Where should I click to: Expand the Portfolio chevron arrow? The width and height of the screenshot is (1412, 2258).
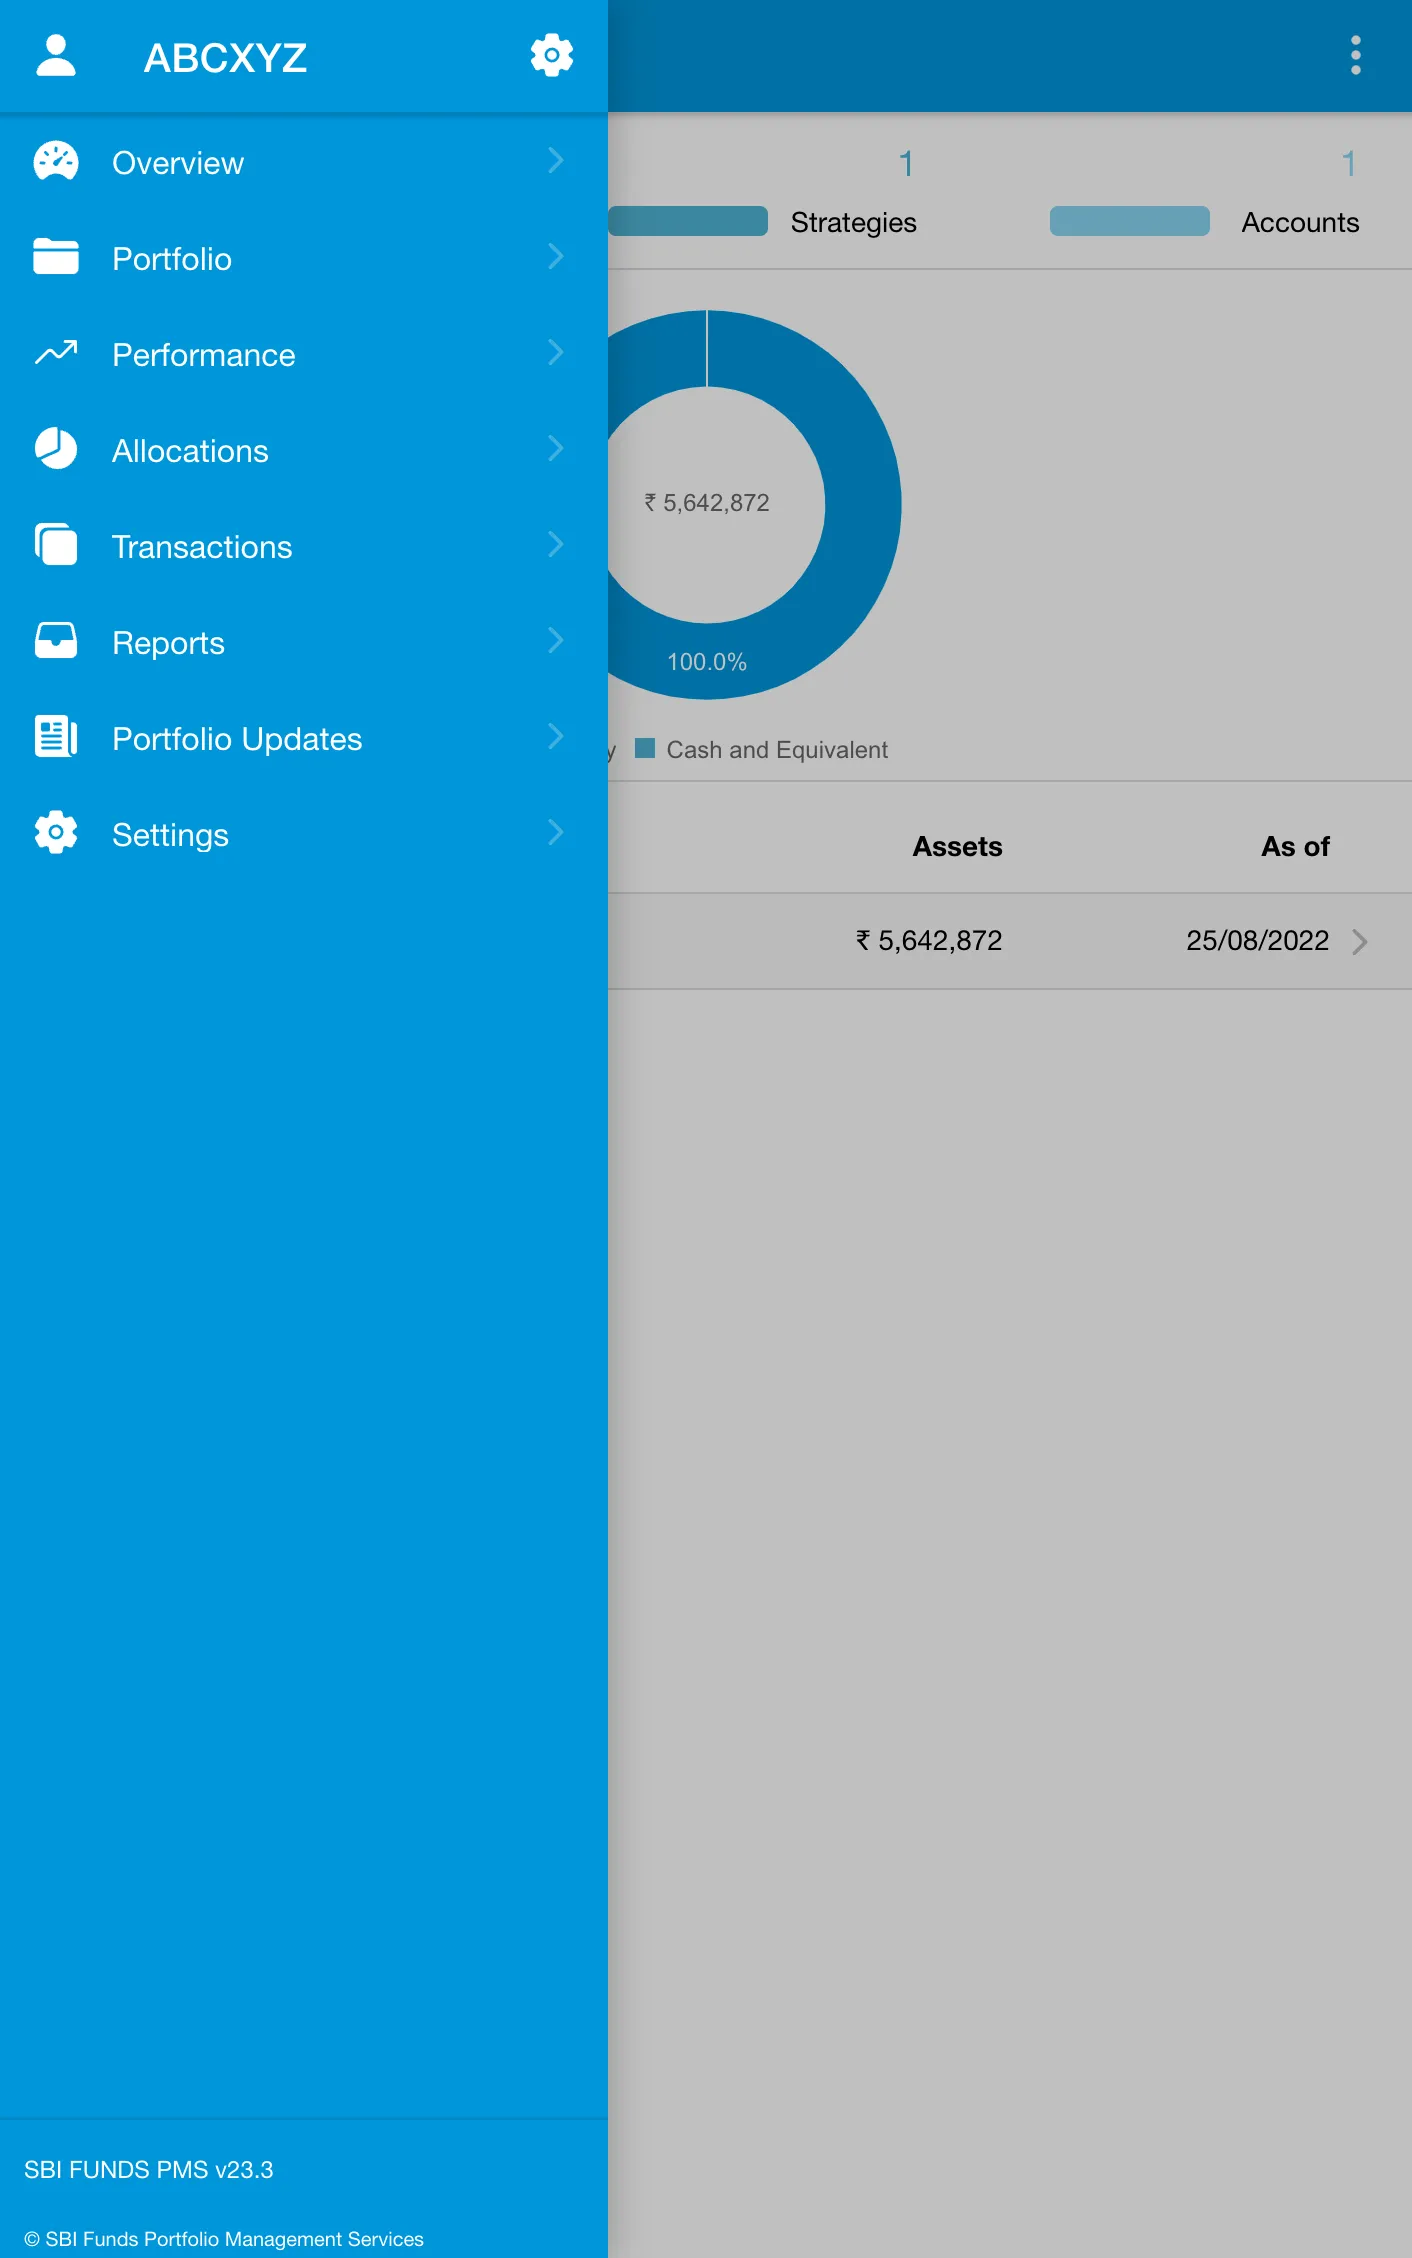tap(556, 256)
